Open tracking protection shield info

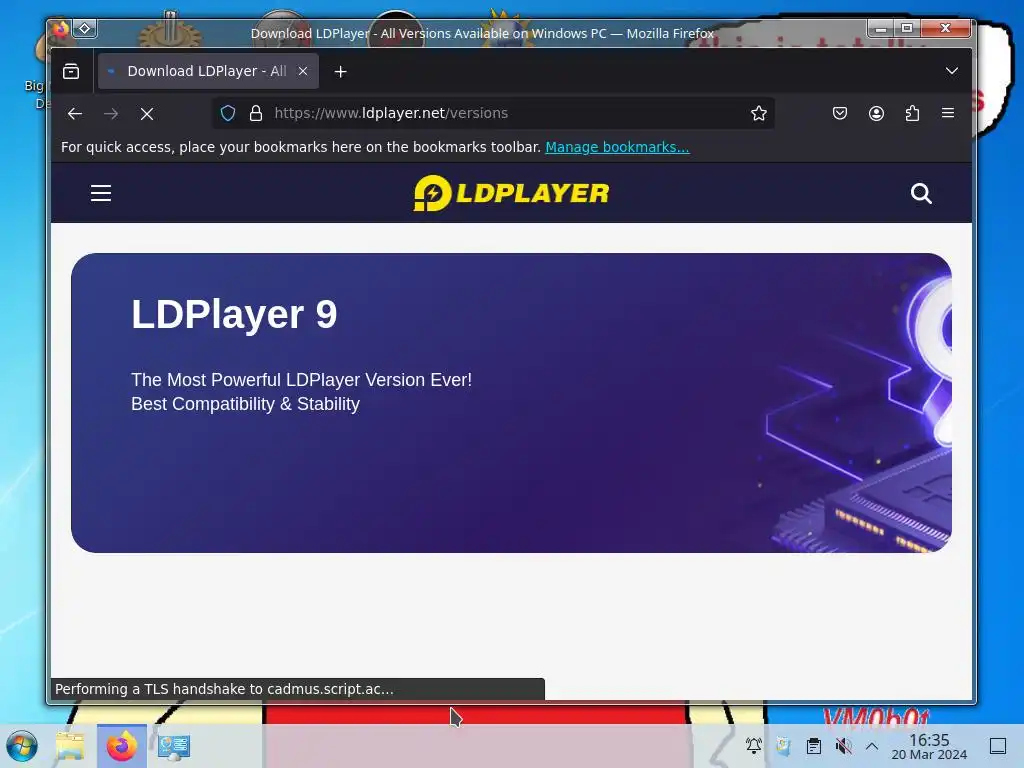[227, 113]
